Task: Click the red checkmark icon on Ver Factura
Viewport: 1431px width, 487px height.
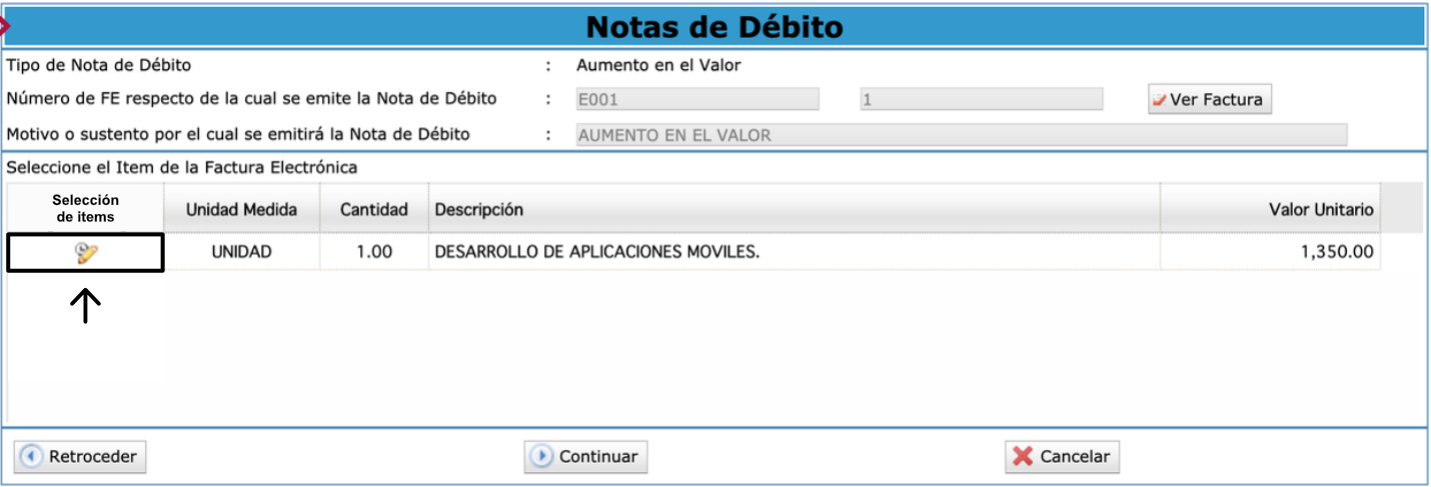Action: point(1159,100)
